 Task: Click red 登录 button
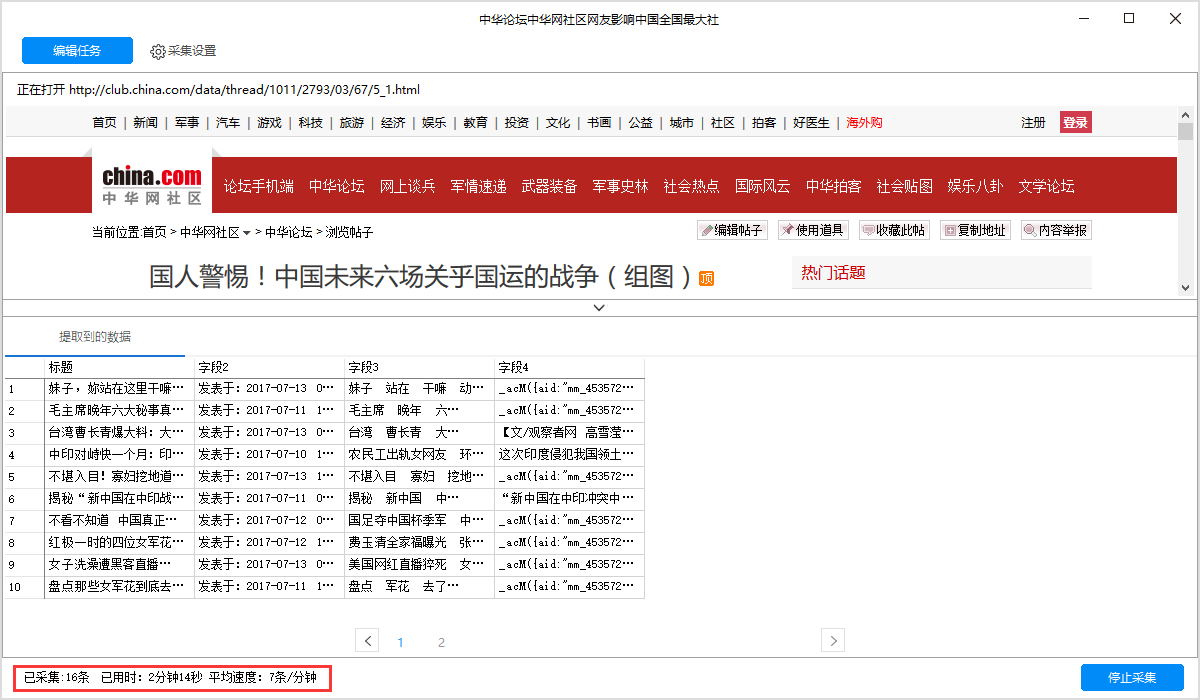click(1075, 123)
